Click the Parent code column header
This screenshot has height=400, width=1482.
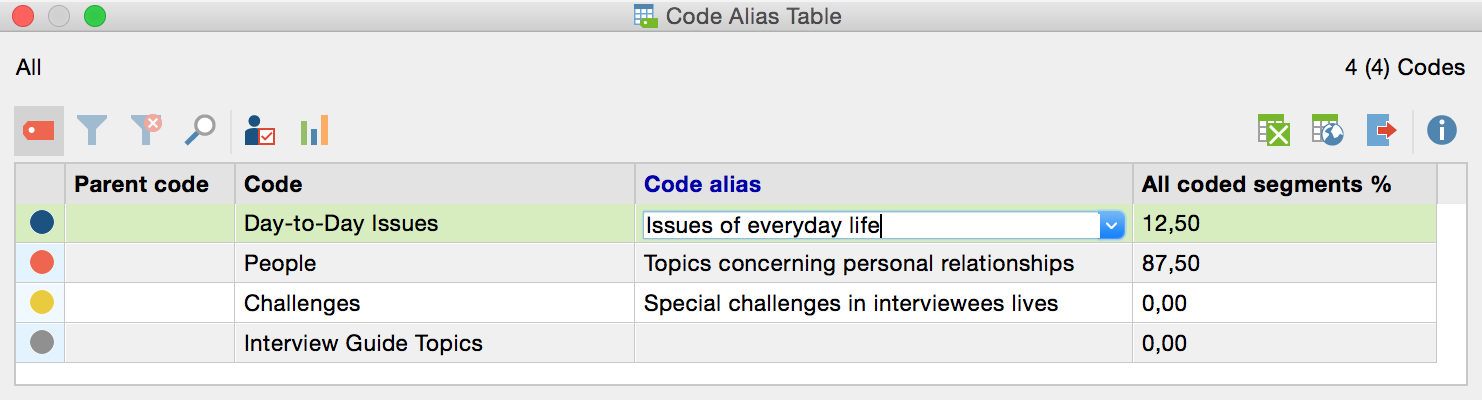pos(141,185)
